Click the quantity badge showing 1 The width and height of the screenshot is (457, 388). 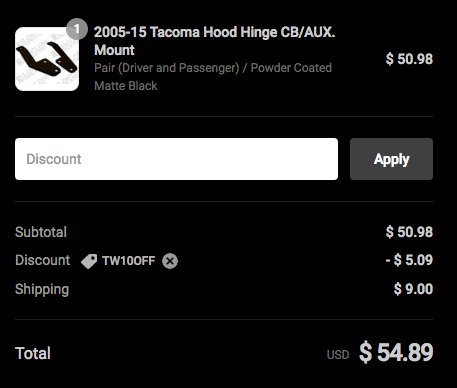[77, 29]
